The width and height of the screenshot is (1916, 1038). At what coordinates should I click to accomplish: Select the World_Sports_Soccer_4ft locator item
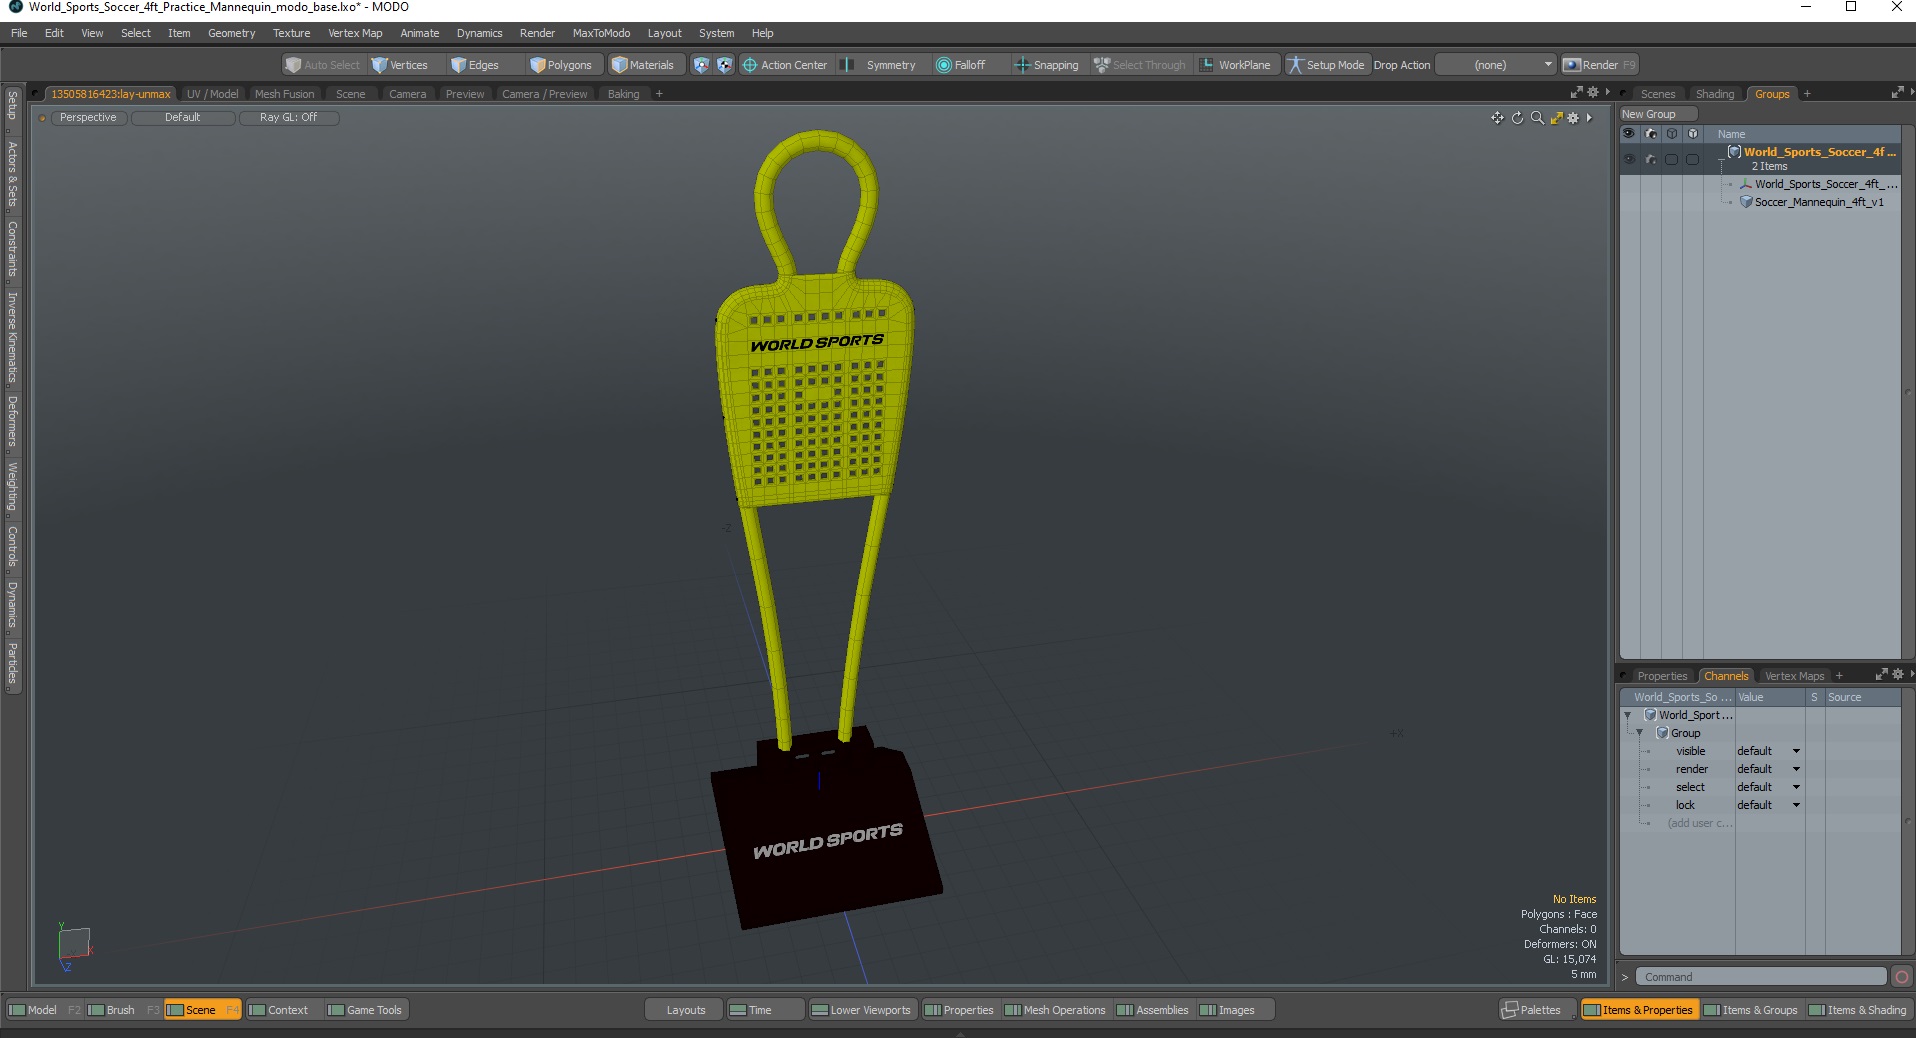click(1818, 184)
